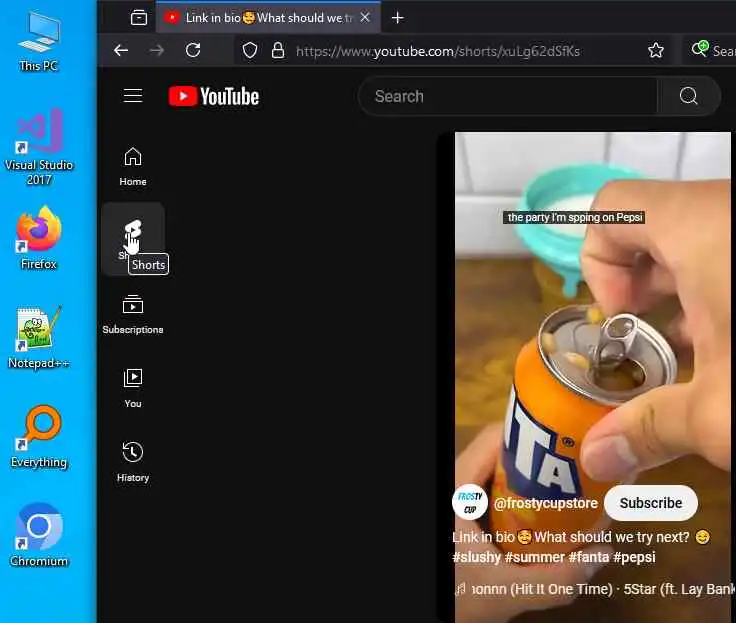Select the Chromium desktop shortcut
This screenshot has height=623, width=736.
coord(39,535)
